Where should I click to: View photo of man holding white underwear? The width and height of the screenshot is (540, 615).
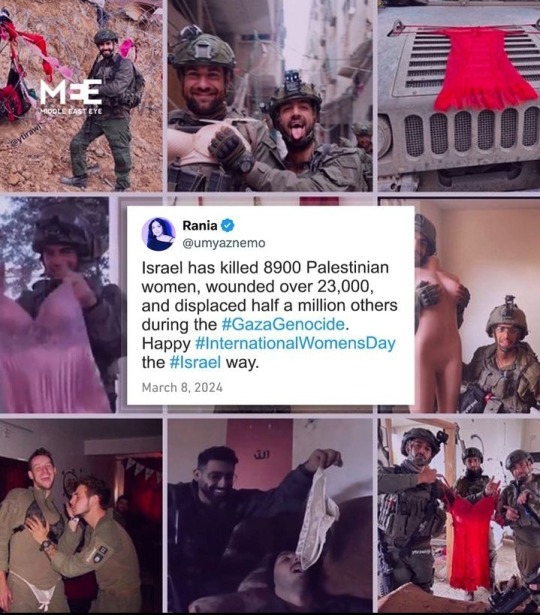[270, 515]
